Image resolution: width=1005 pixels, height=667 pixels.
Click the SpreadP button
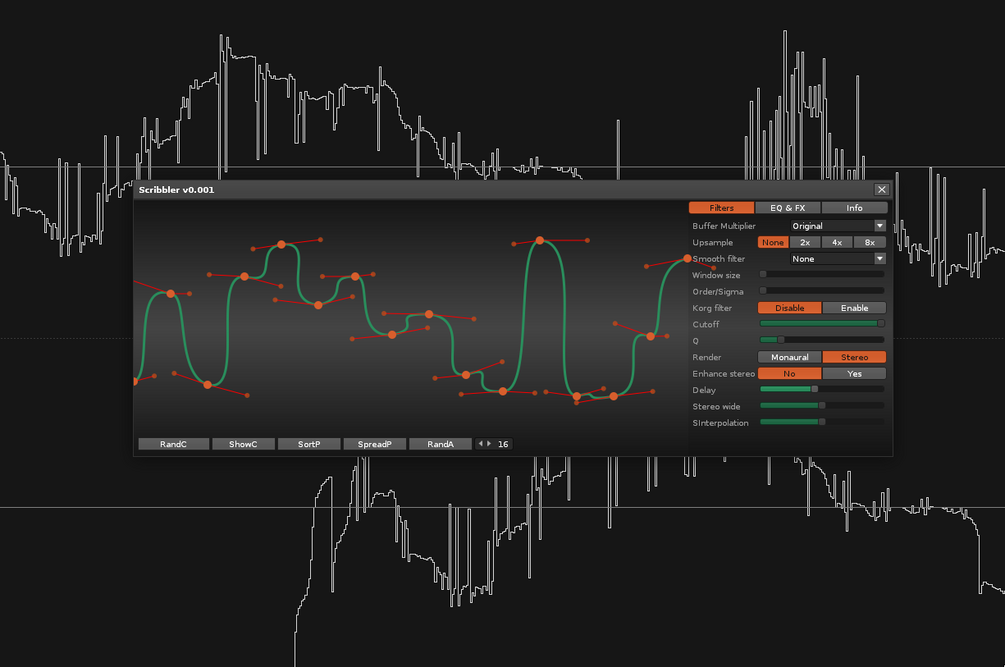click(x=374, y=444)
